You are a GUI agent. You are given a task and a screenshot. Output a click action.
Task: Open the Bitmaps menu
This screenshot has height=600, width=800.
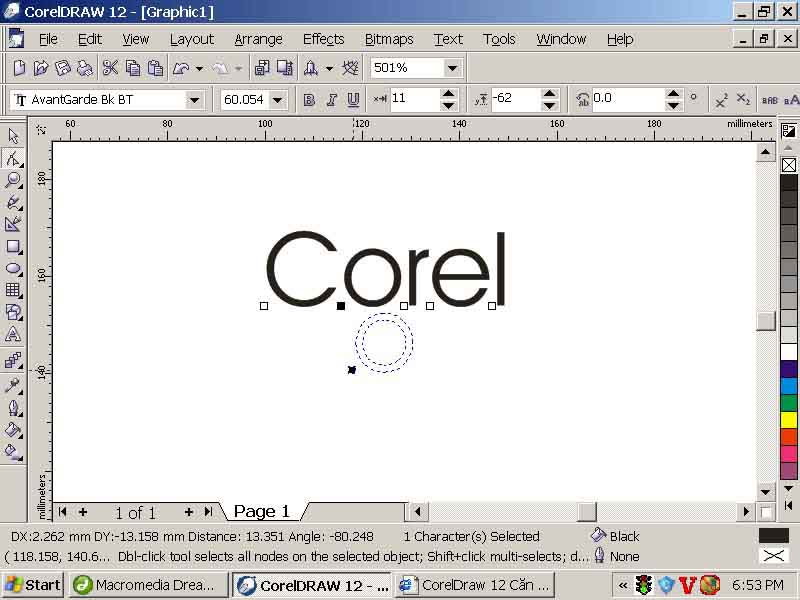tap(389, 39)
